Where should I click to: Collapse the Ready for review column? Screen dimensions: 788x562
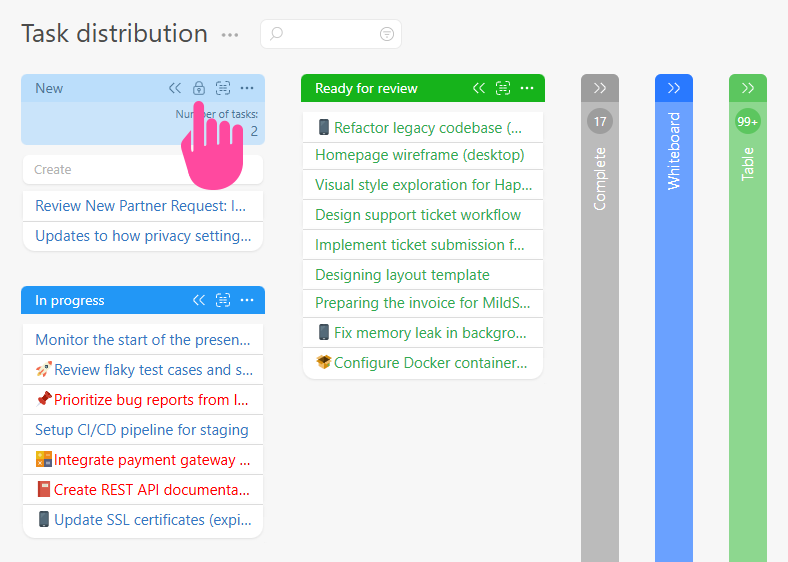tap(479, 88)
